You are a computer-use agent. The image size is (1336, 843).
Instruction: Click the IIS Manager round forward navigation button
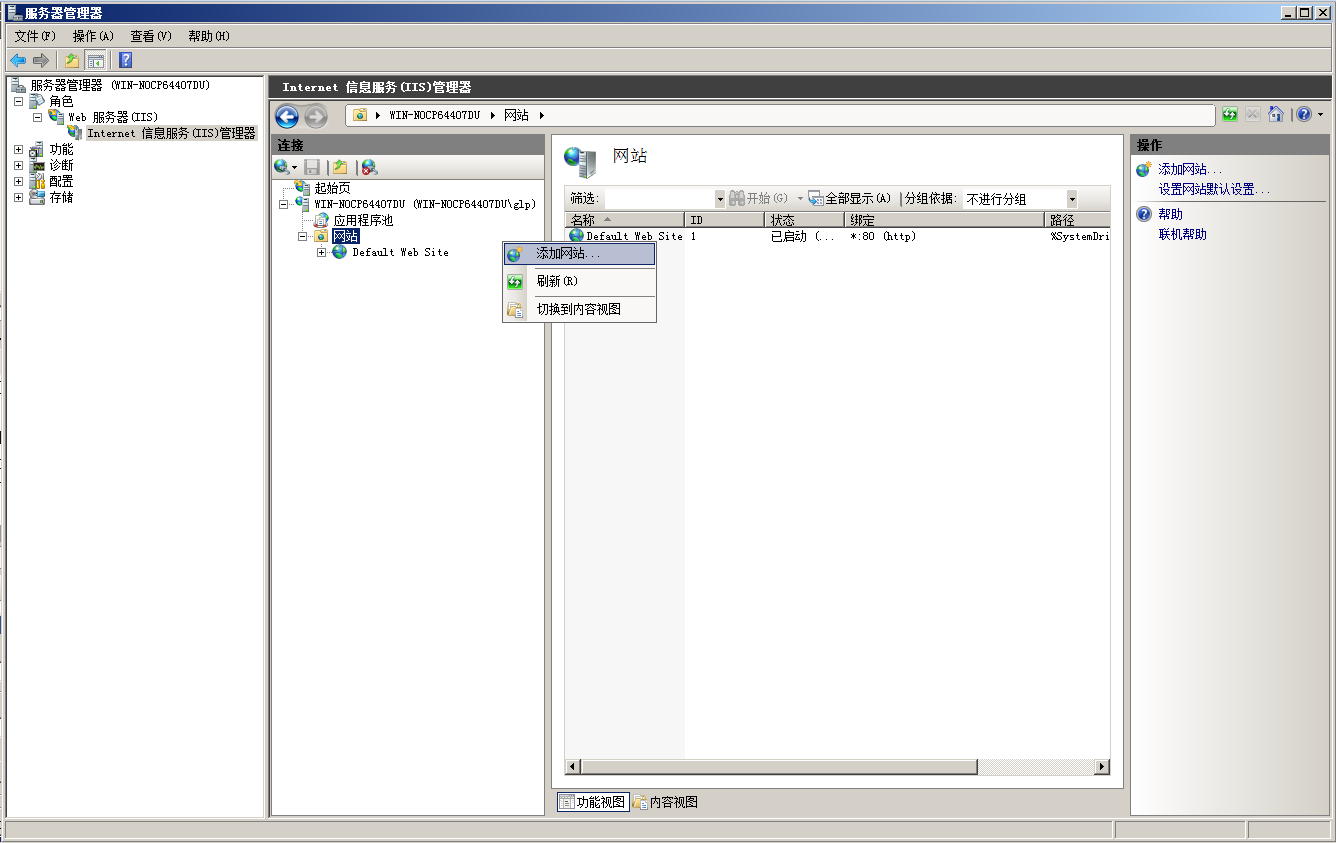coord(315,117)
